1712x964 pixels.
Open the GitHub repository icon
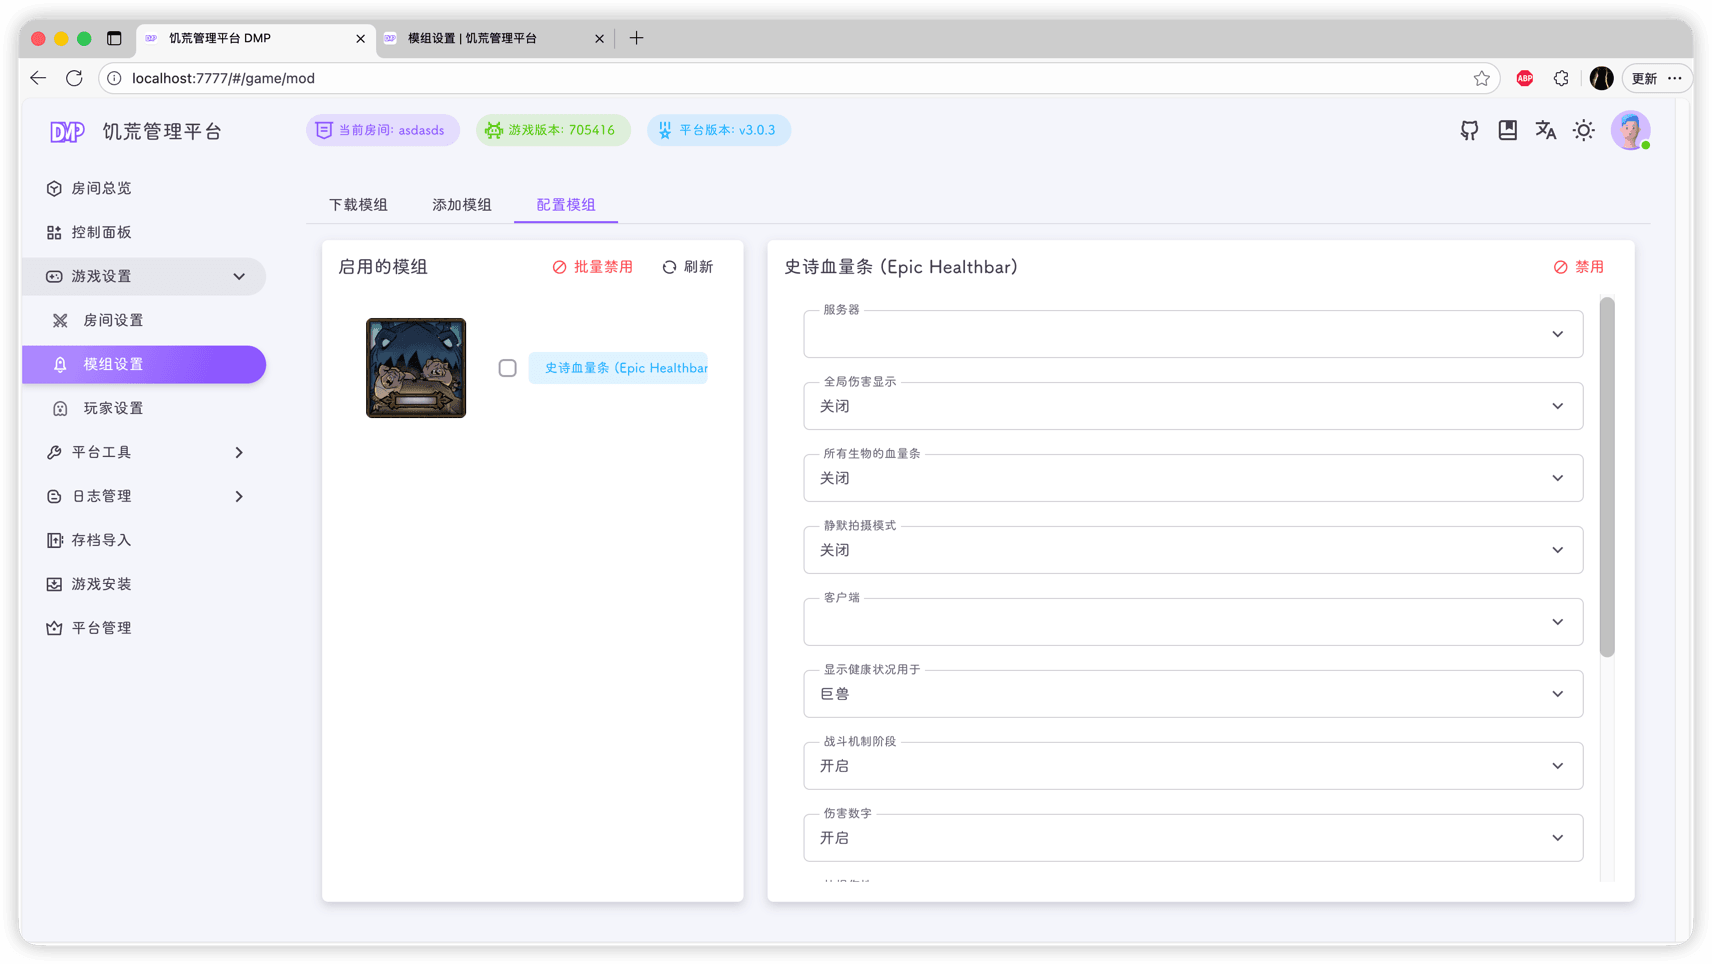click(x=1468, y=130)
